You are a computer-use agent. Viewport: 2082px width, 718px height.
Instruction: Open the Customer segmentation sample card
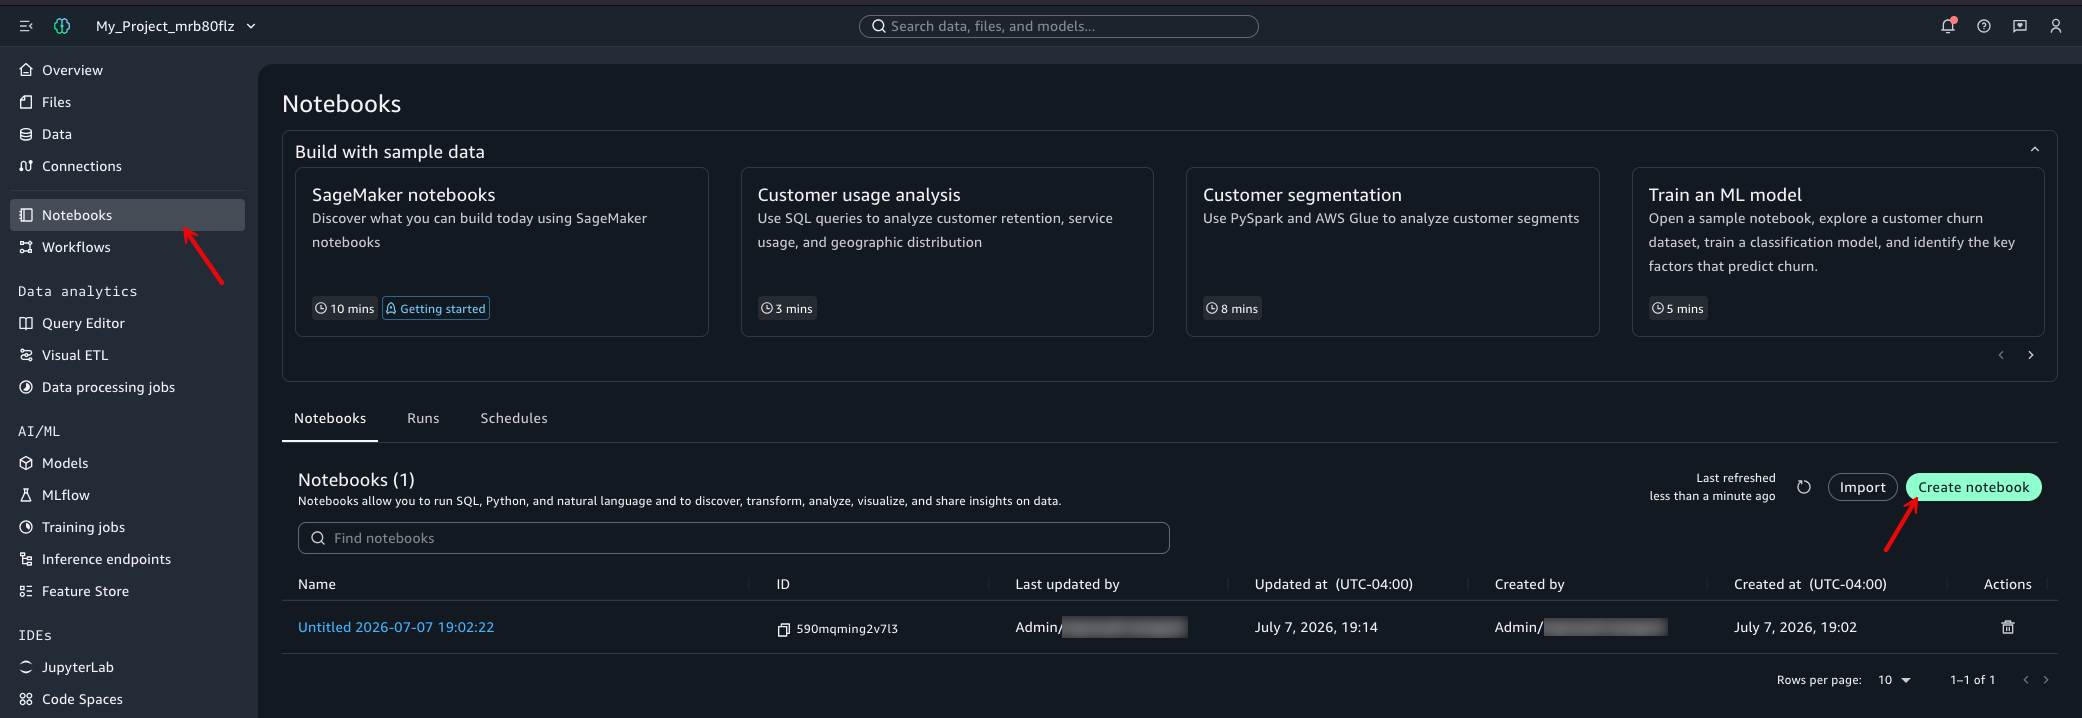1392,252
